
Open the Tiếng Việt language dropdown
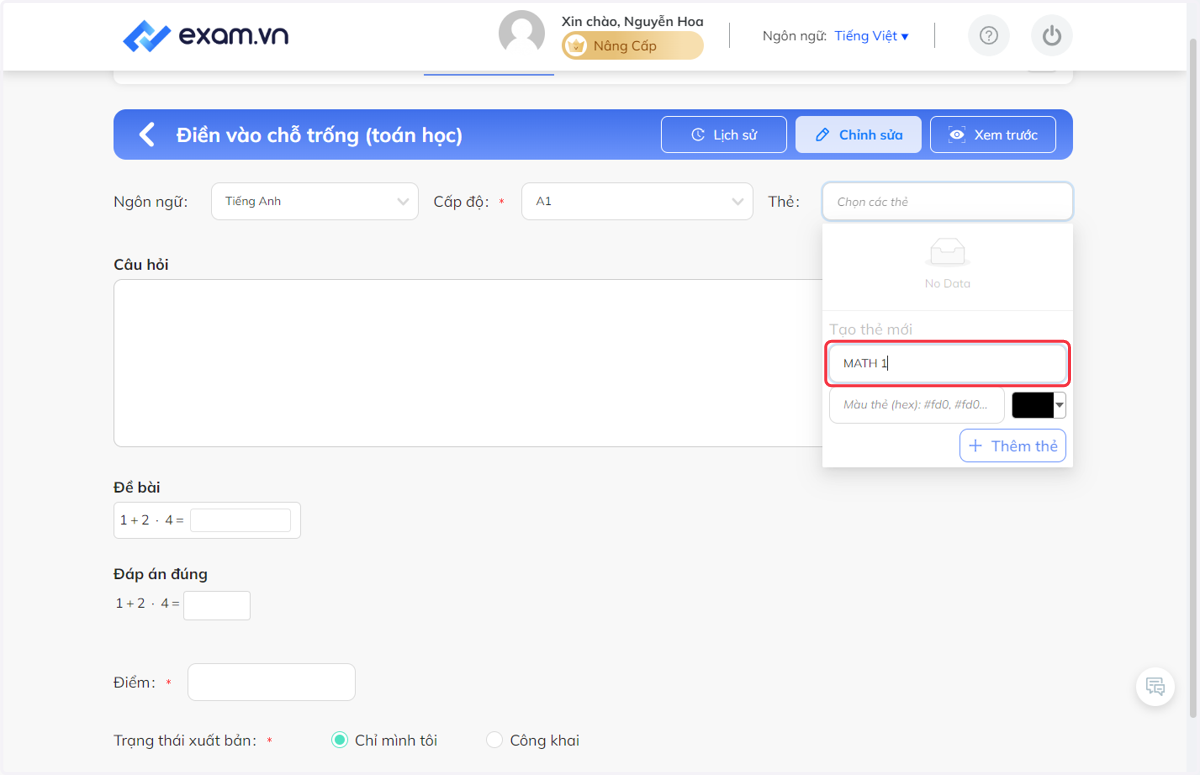coord(871,36)
